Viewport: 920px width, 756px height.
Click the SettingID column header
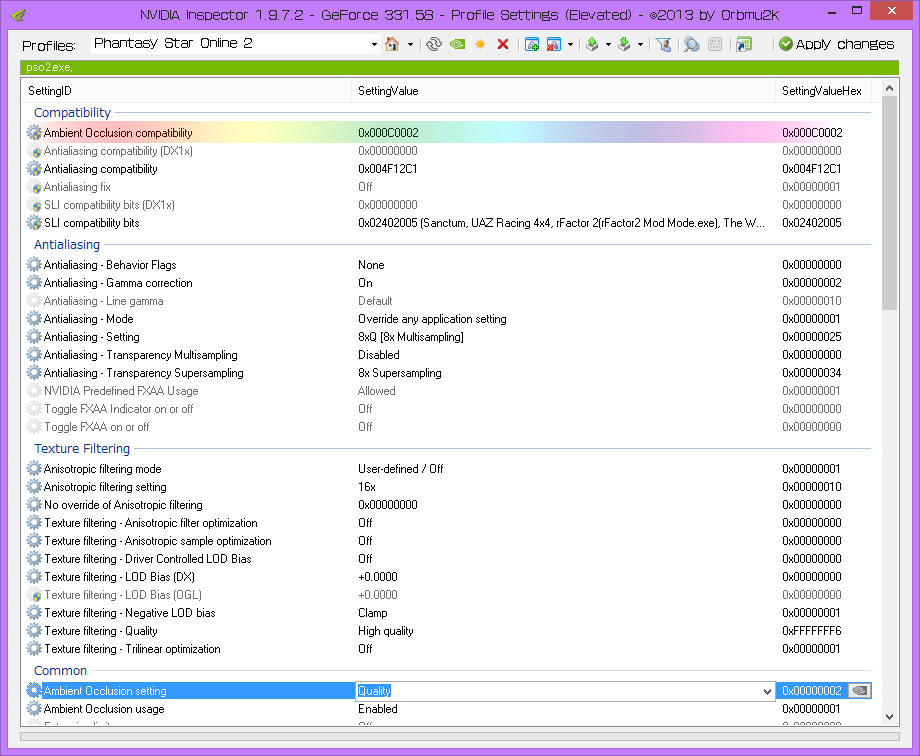186,90
